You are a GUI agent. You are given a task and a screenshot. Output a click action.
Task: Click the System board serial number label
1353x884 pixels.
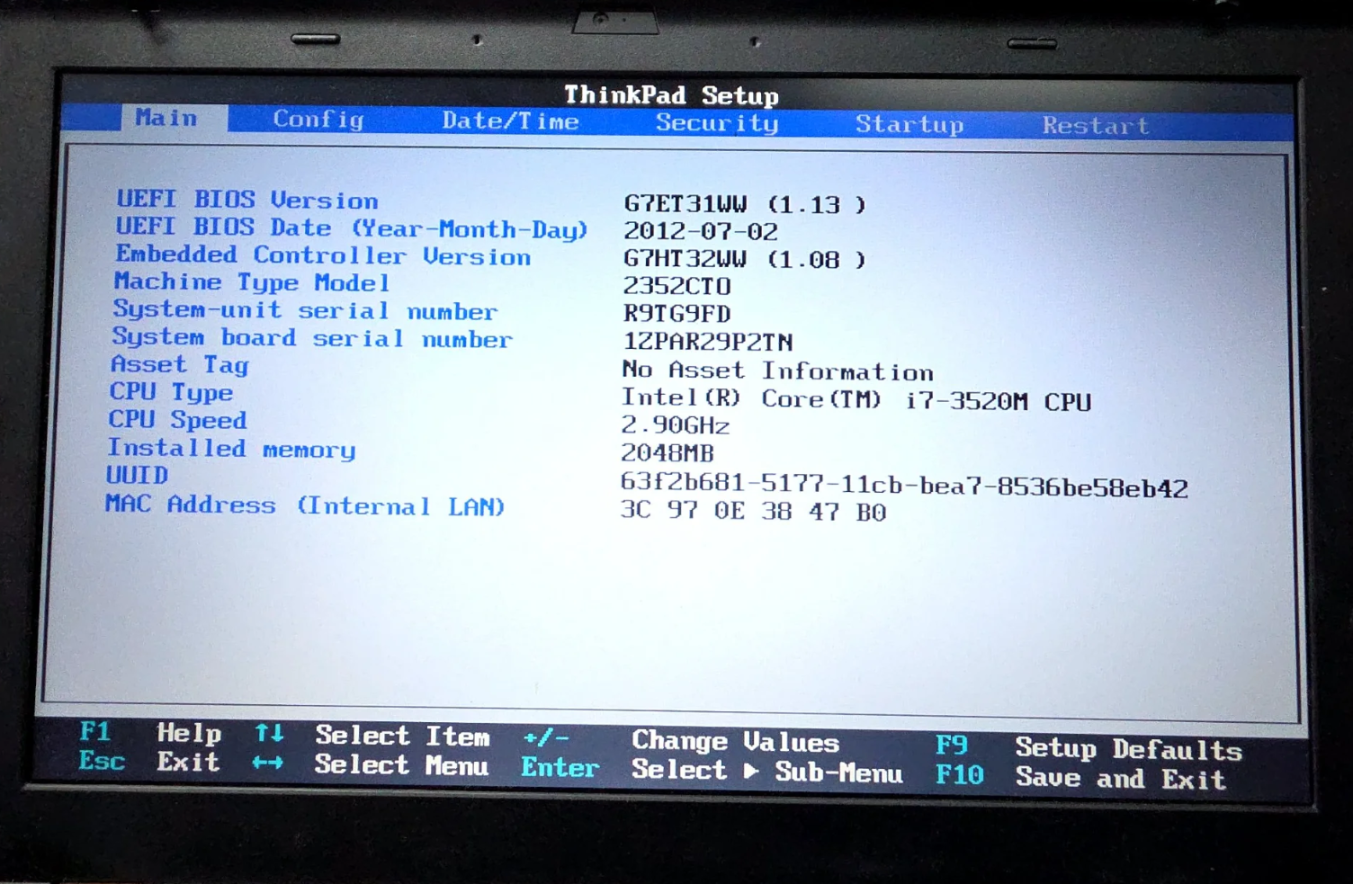[x=312, y=338]
